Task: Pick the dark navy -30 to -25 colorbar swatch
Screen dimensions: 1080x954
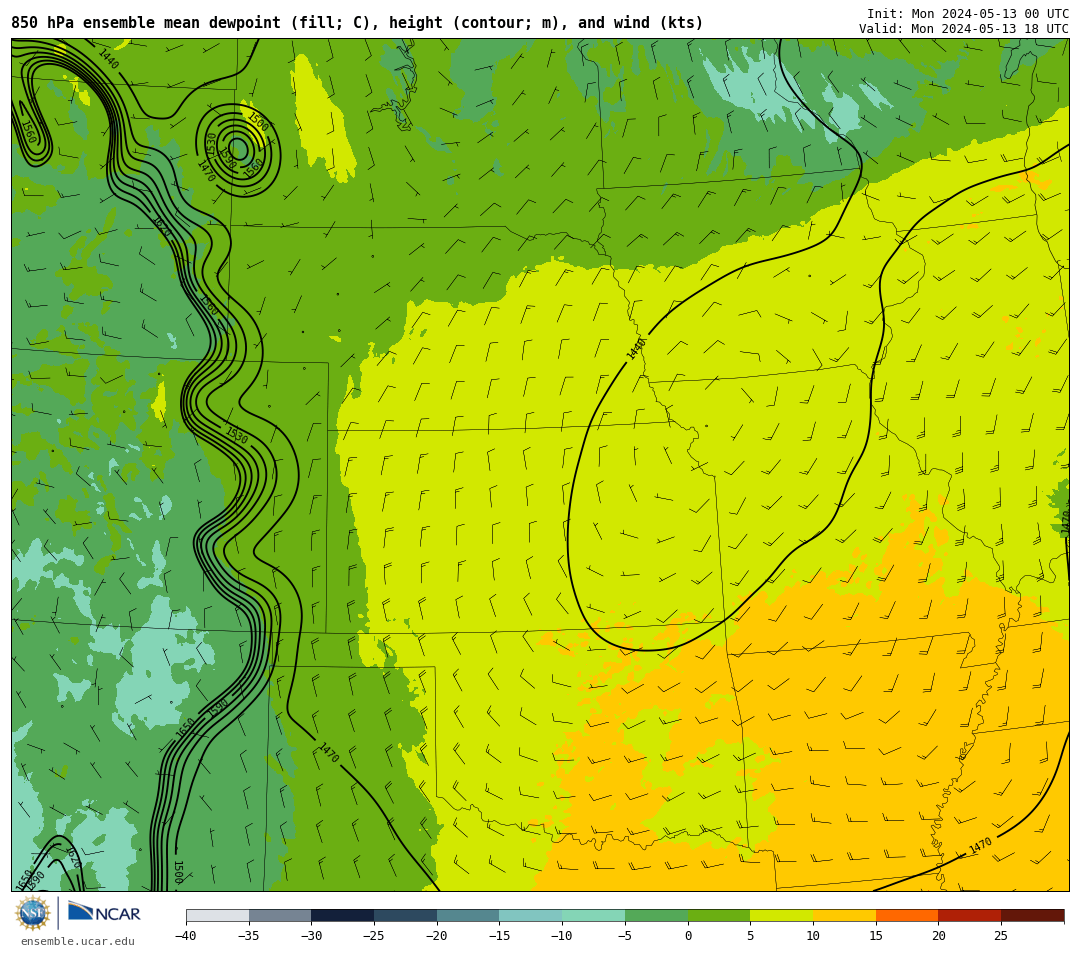Action: pos(343,915)
